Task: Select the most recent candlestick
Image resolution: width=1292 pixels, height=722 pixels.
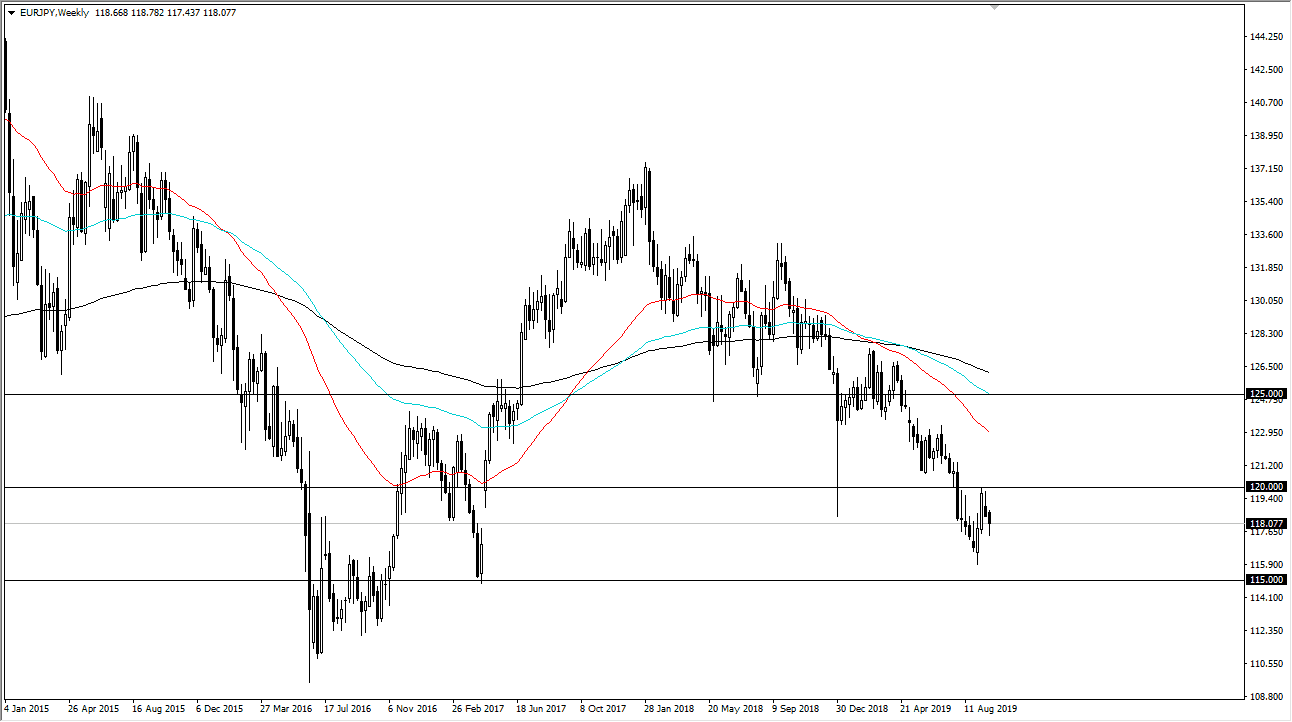Action: pos(989,515)
